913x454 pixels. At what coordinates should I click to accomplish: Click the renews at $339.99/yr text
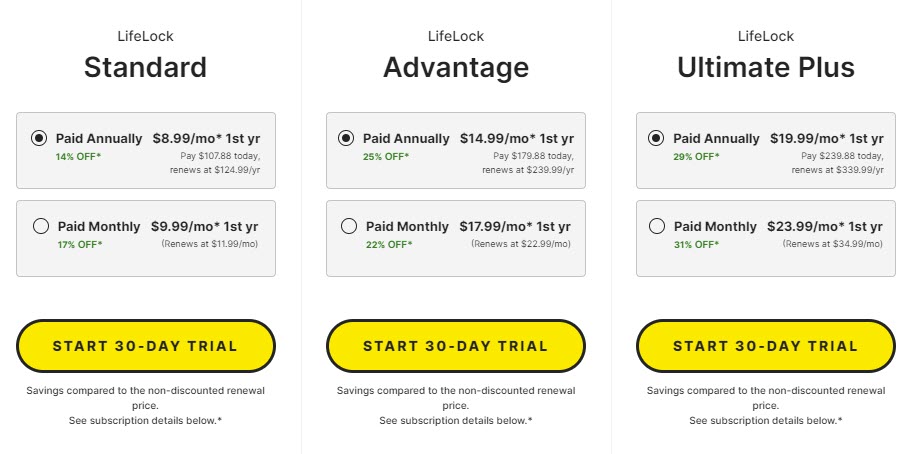point(837,170)
